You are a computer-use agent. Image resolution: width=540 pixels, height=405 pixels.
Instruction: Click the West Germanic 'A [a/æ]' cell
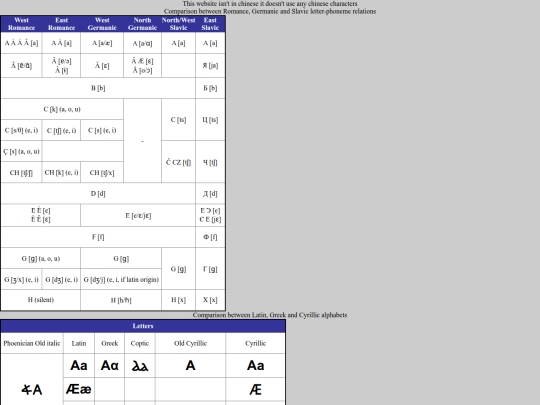(x=102, y=43)
